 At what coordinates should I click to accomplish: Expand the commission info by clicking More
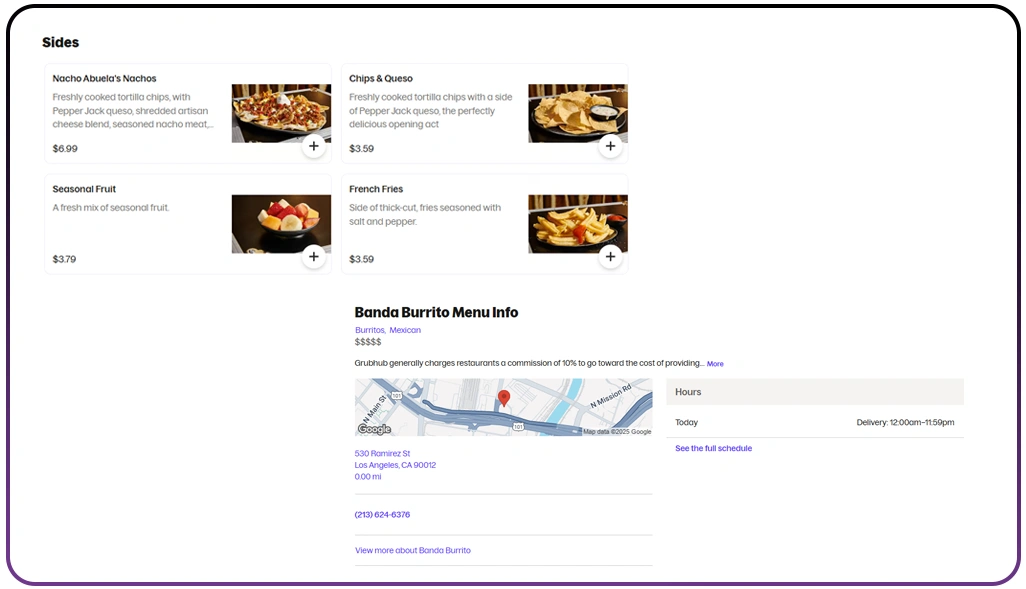tap(715, 363)
